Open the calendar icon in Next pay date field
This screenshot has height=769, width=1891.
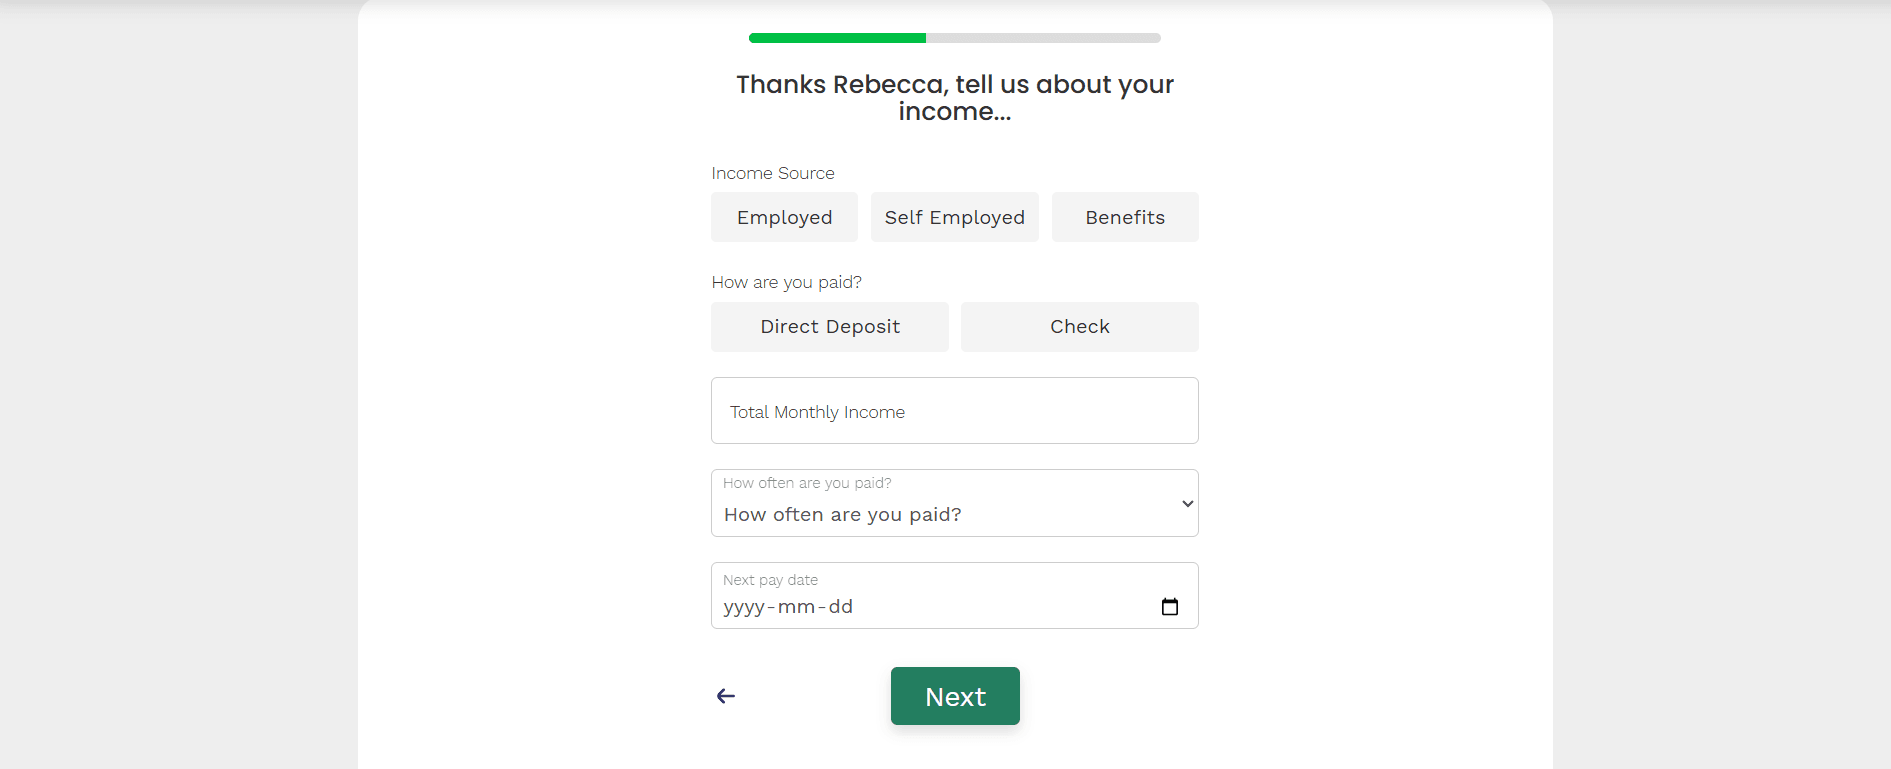click(x=1170, y=605)
